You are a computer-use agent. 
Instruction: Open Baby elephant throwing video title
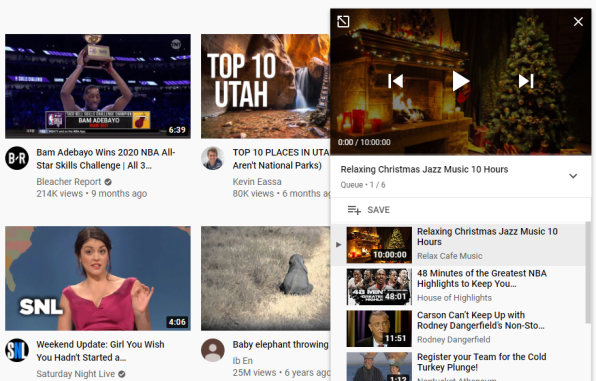(x=281, y=344)
